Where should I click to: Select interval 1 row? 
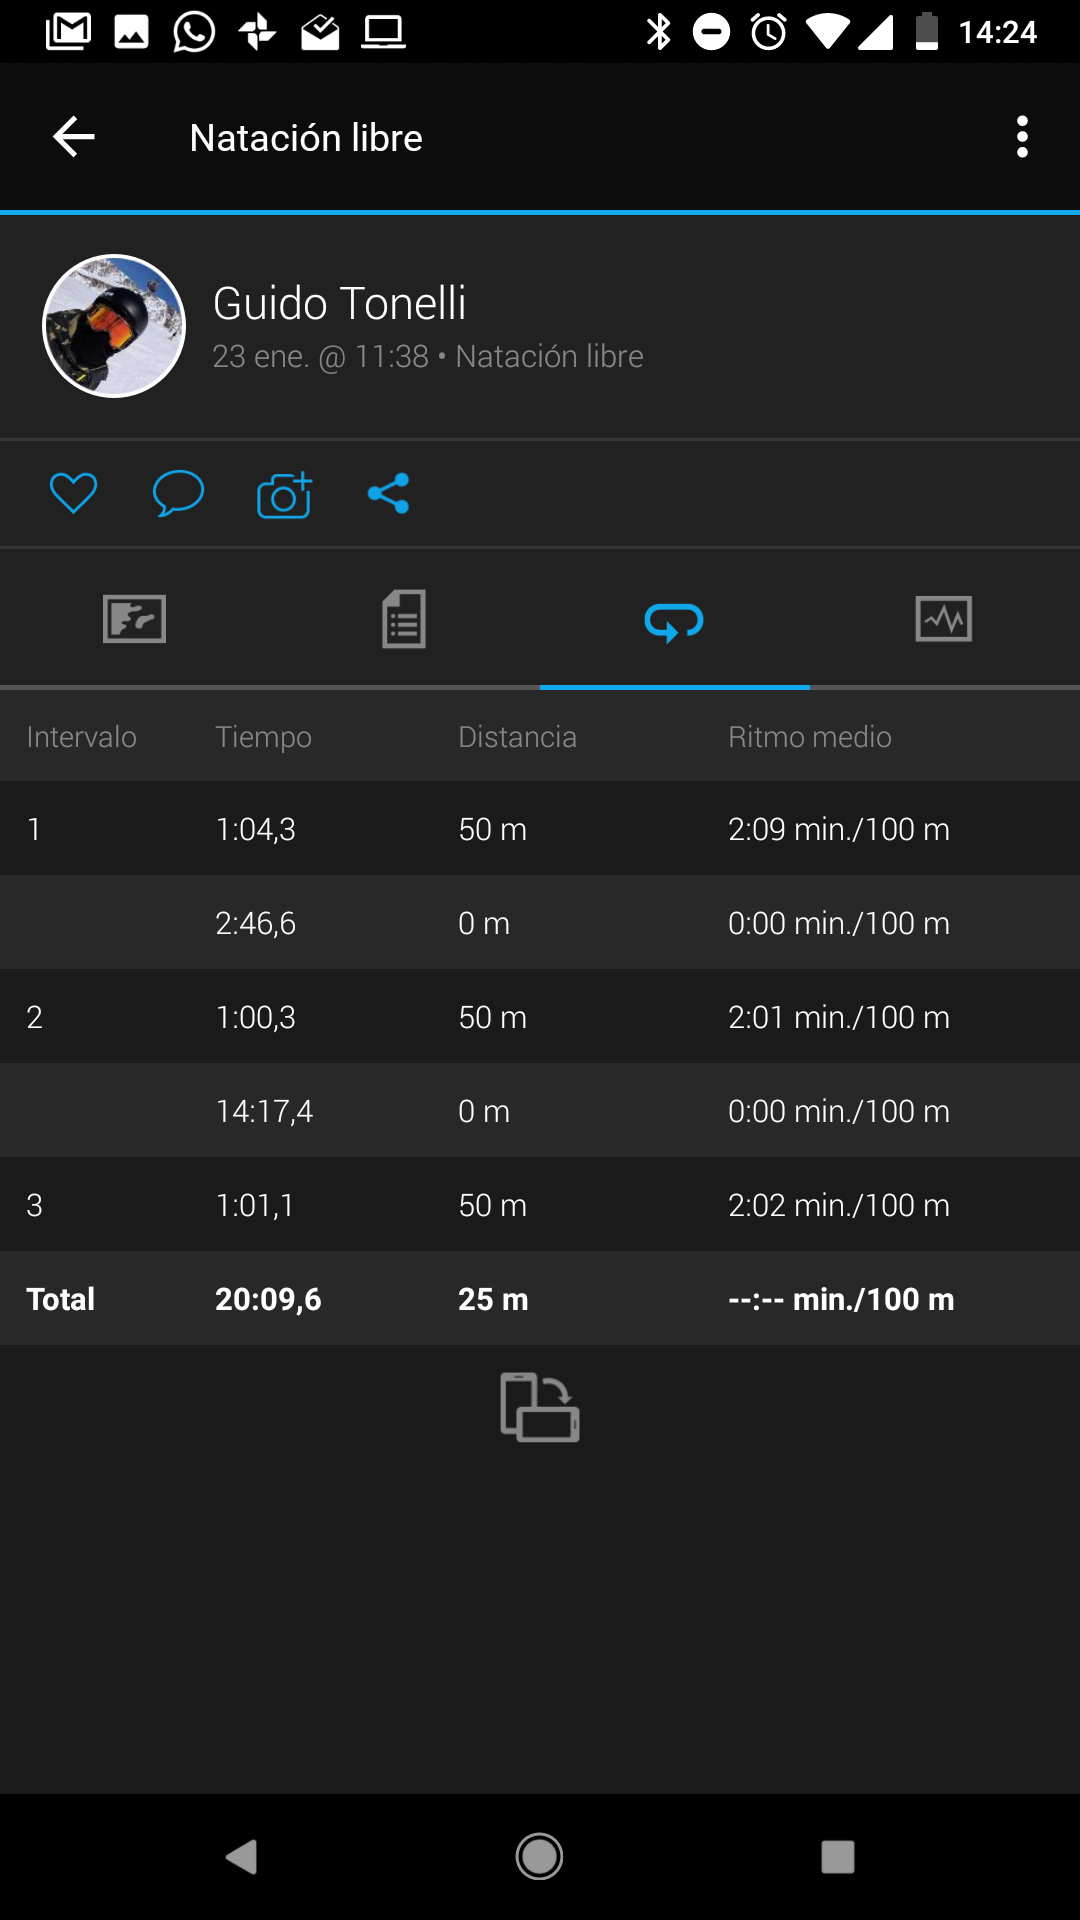(540, 829)
